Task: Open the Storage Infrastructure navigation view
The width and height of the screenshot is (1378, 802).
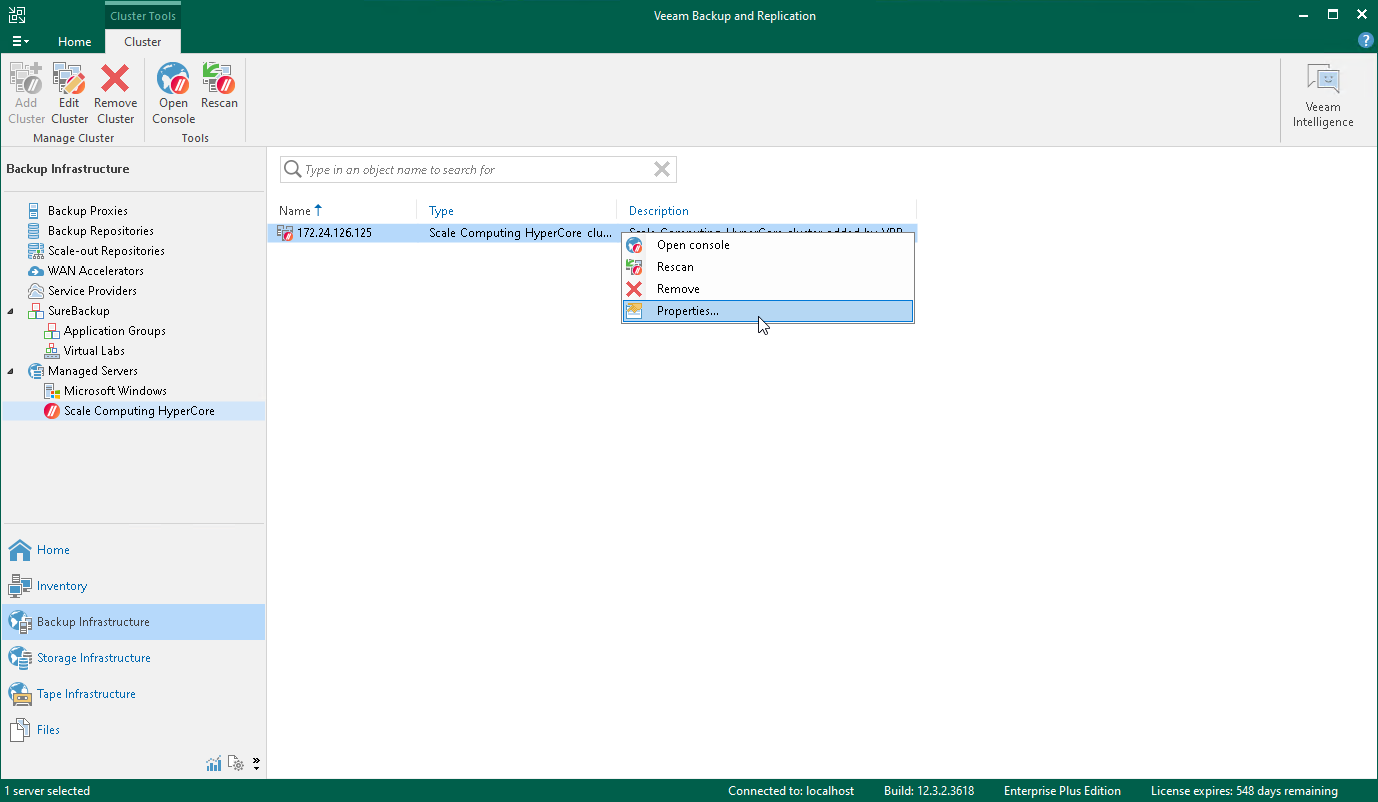Action: pyautogui.click(x=133, y=658)
